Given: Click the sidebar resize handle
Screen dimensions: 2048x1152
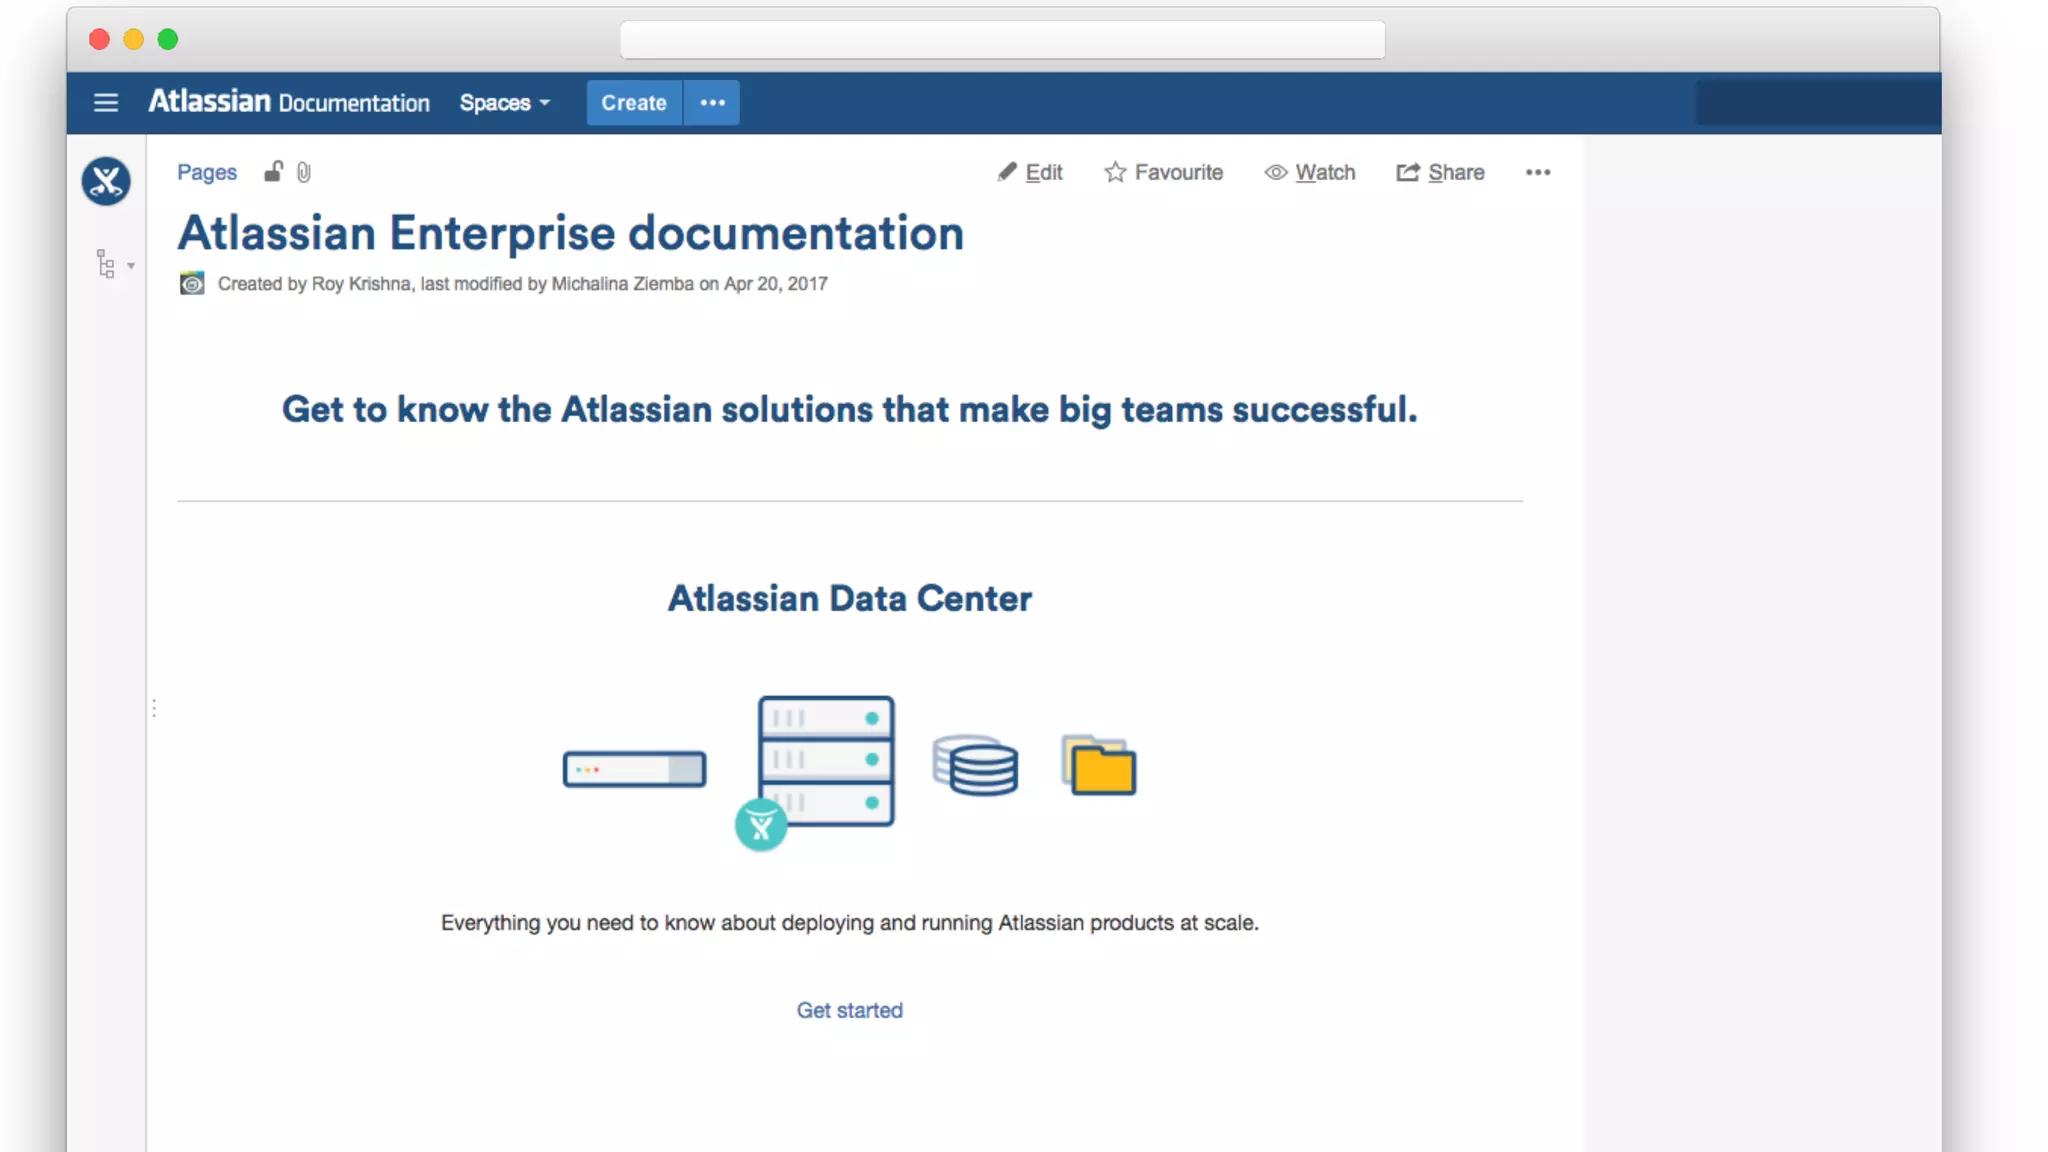Looking at the screenshot, I should click(x=153, y=708).
